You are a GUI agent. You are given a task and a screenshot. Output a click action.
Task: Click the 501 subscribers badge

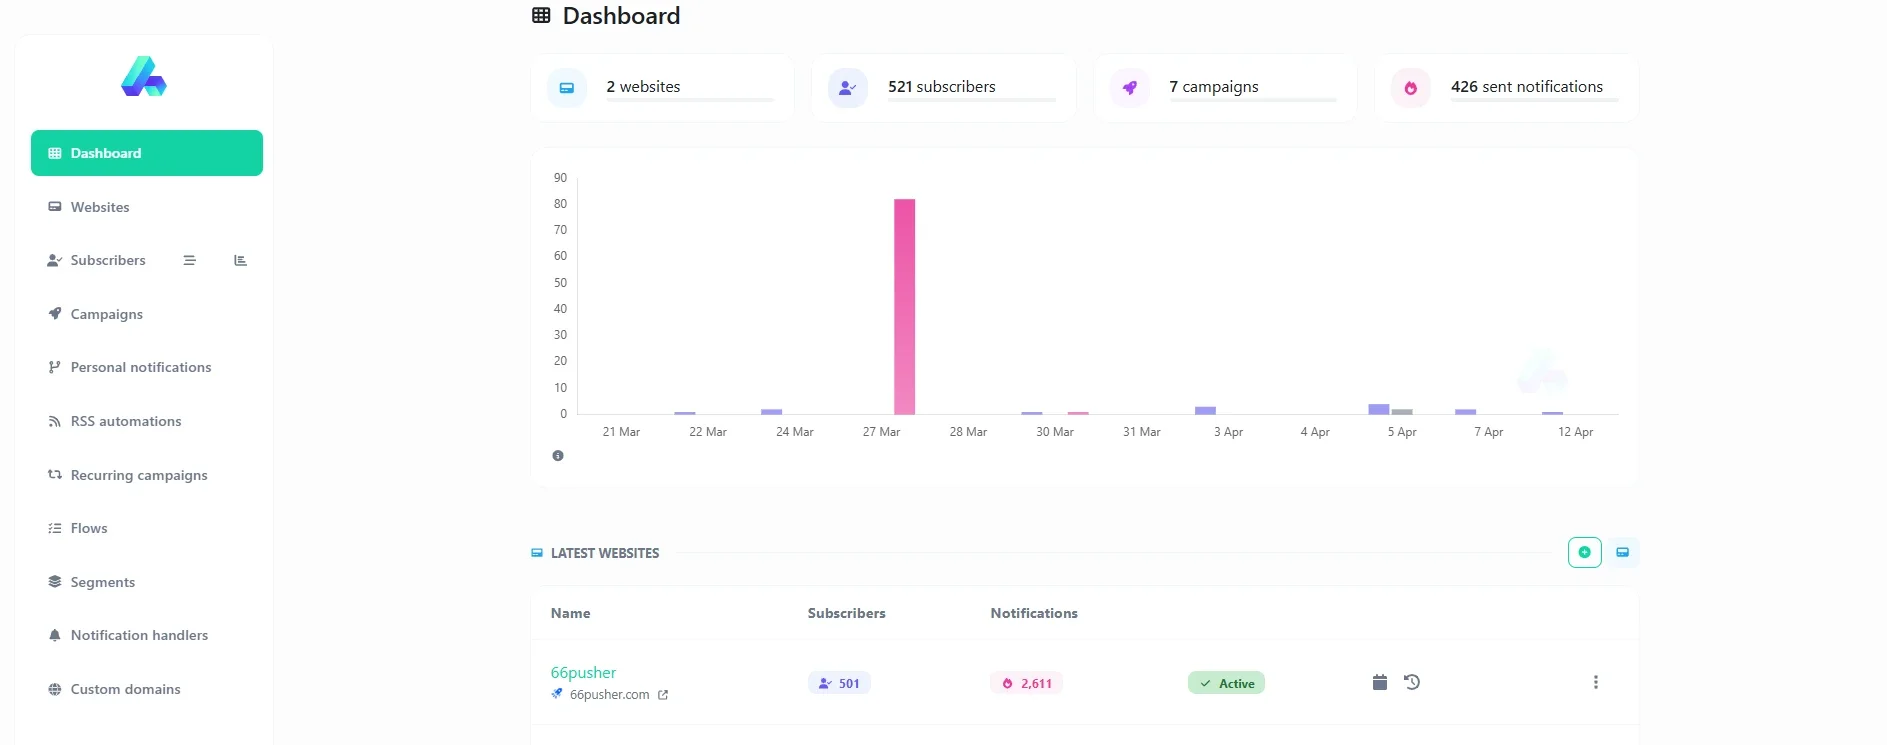coord(839,683)
